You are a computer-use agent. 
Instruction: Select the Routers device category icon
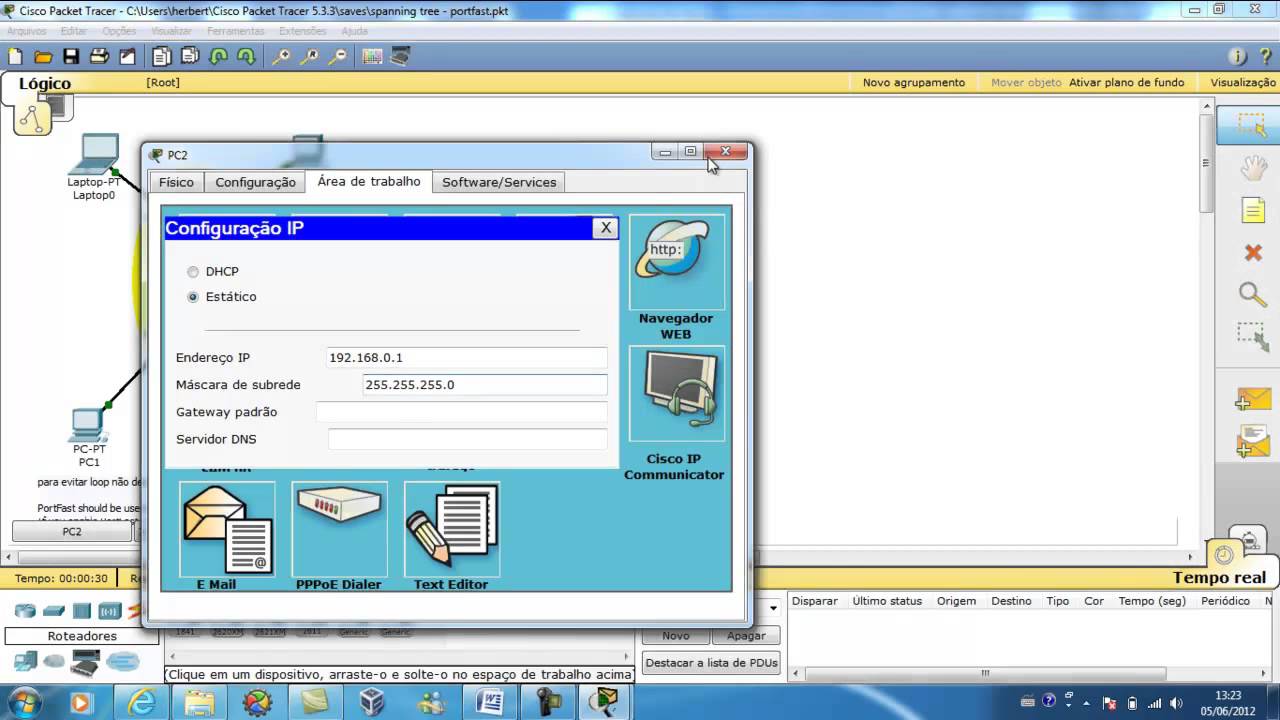coord(25,611)
